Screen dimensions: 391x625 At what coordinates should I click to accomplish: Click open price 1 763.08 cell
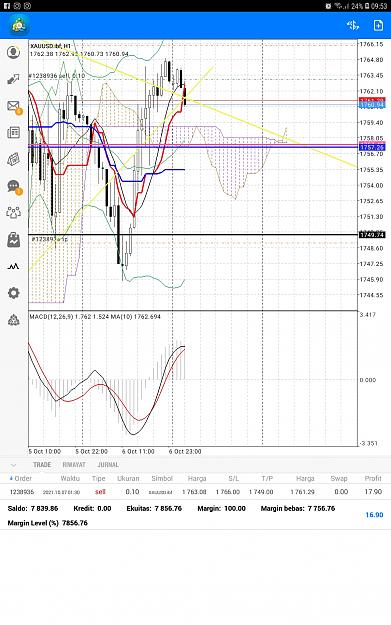point(194,492)
